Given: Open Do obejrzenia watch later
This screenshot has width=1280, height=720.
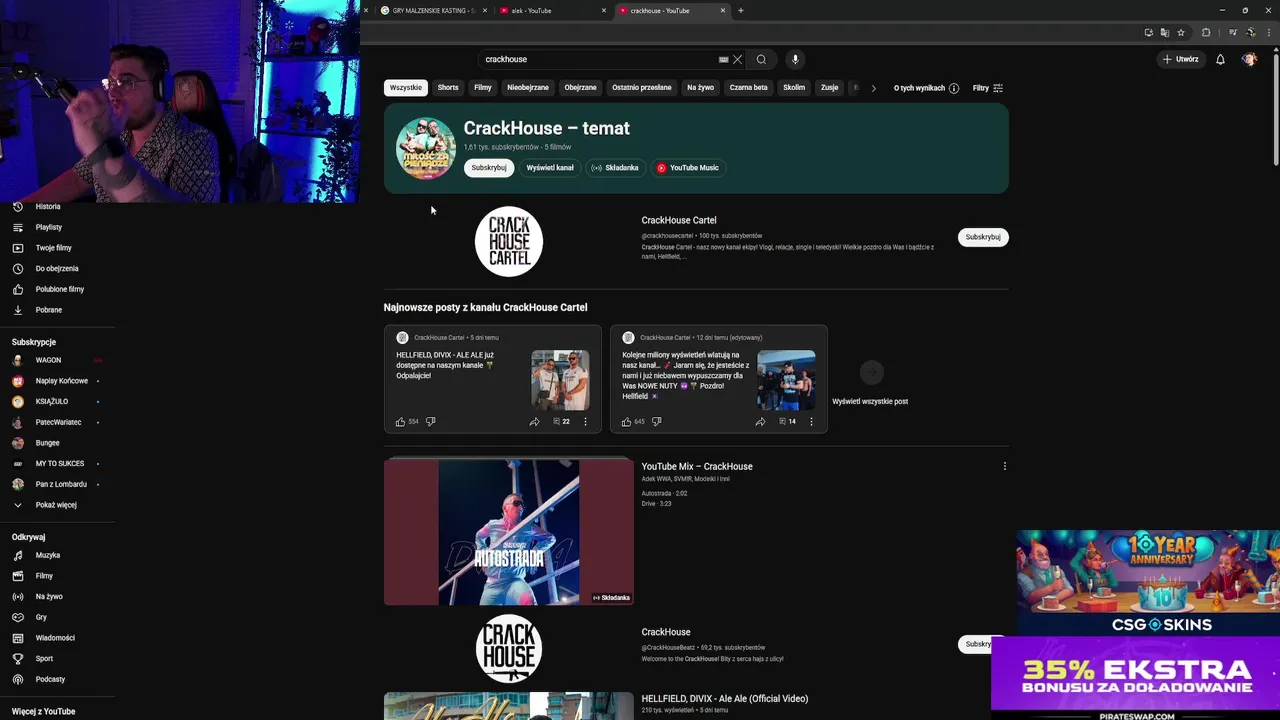Looking at the screenshot, I should coord(57,268).
